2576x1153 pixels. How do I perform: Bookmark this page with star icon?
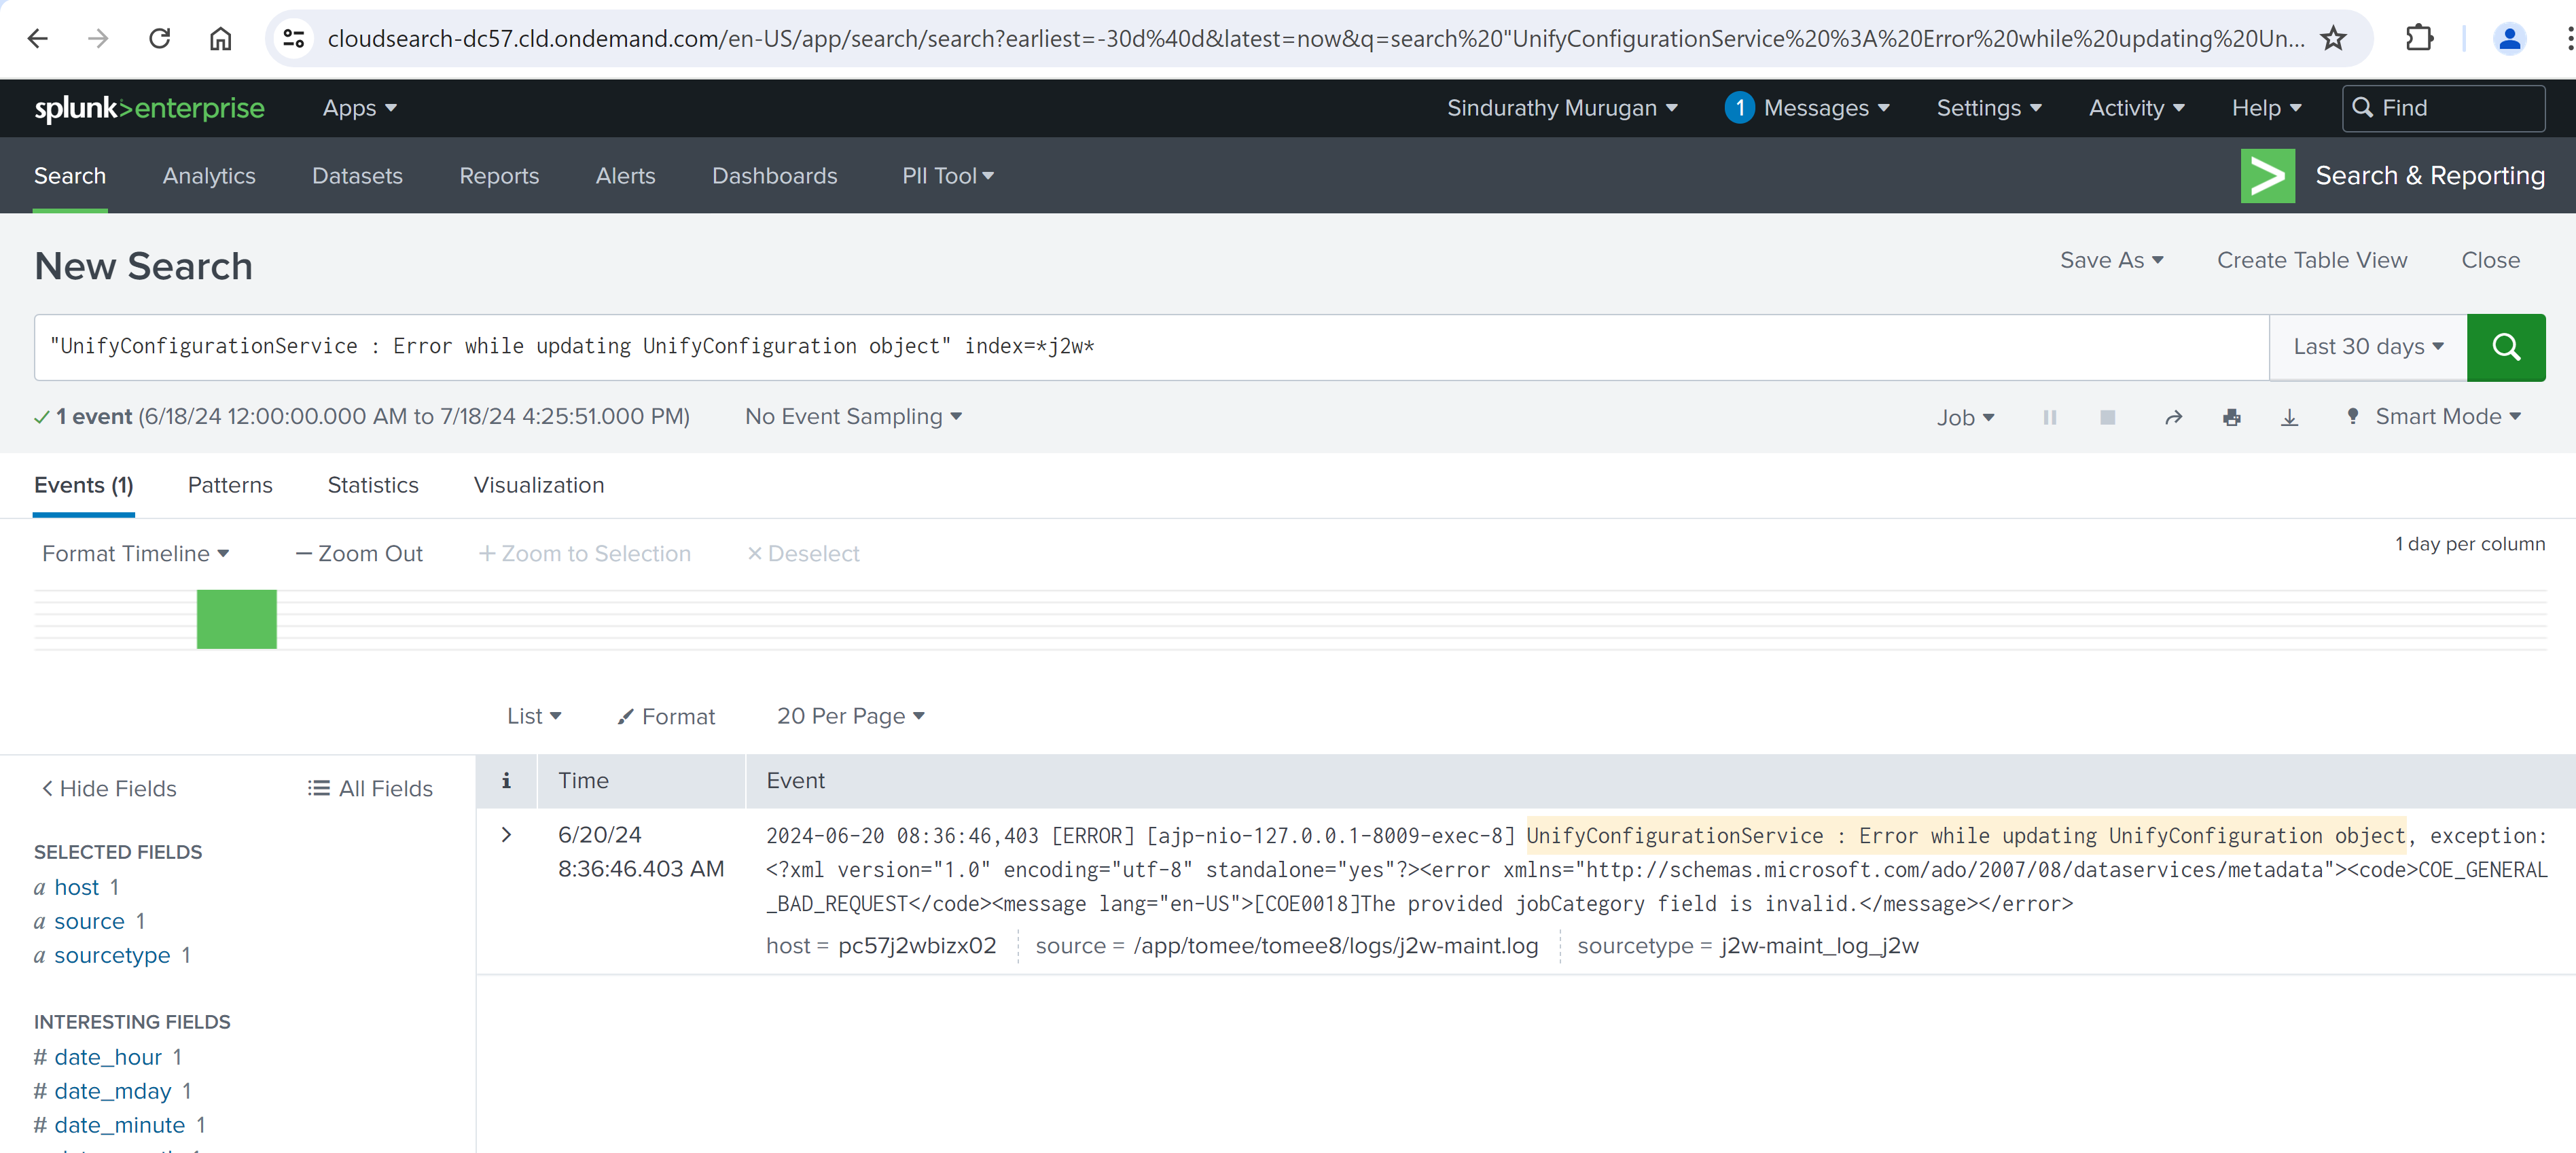tap(2333, 38)
